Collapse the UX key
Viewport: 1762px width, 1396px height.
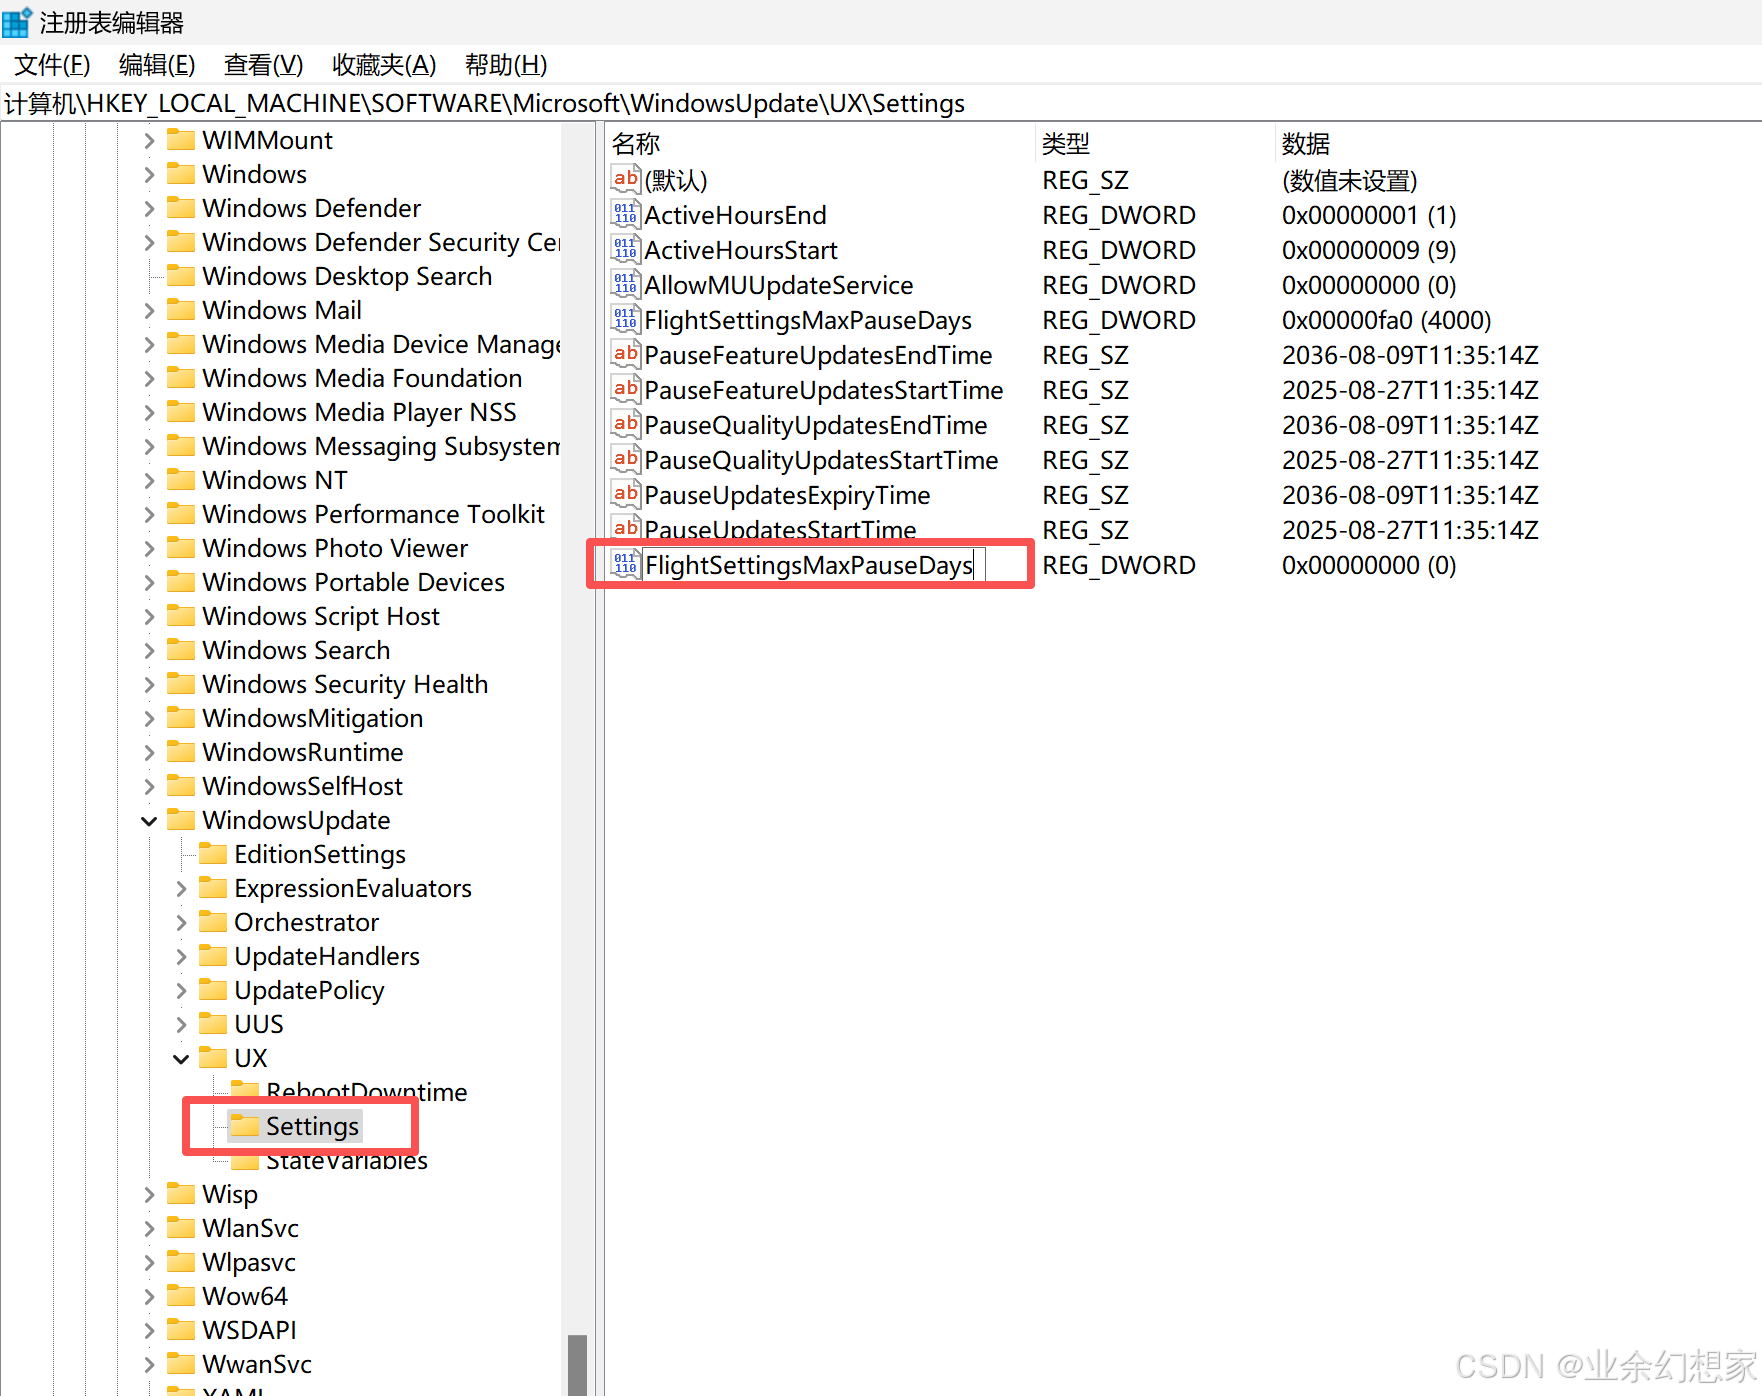click(x=181, y=1058)
